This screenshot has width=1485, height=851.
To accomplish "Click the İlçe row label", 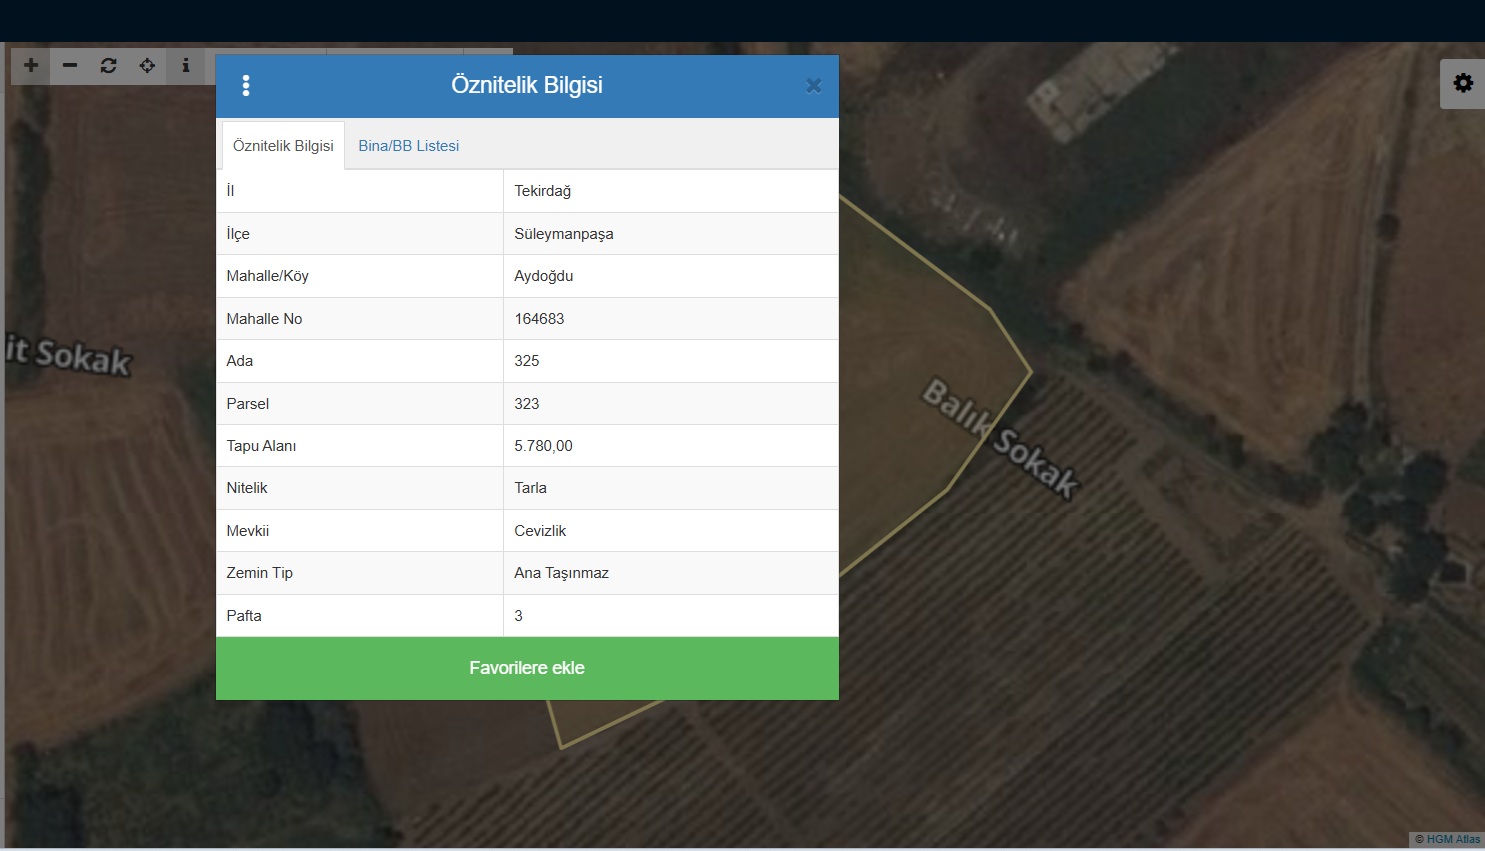I will click(238, 234).
